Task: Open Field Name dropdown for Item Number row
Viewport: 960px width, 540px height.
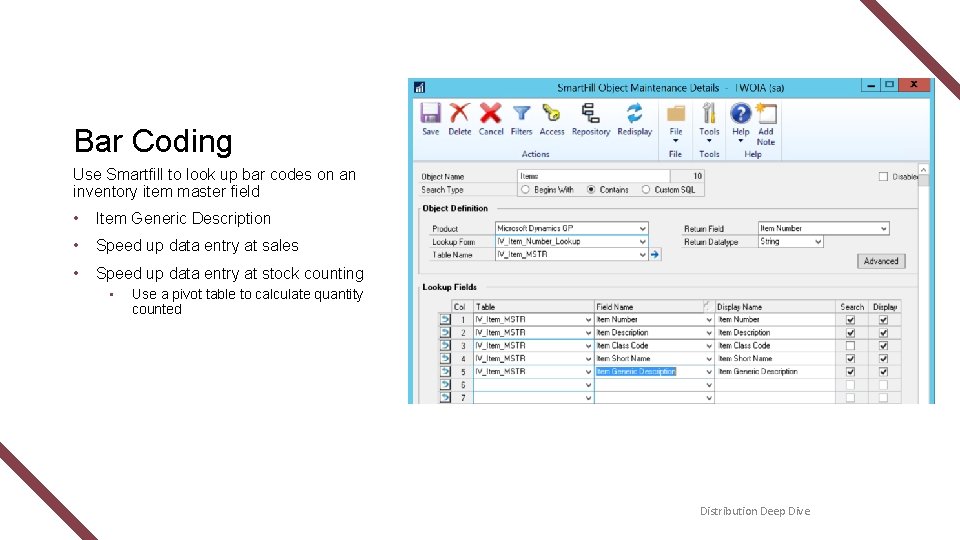Action: 709,320
